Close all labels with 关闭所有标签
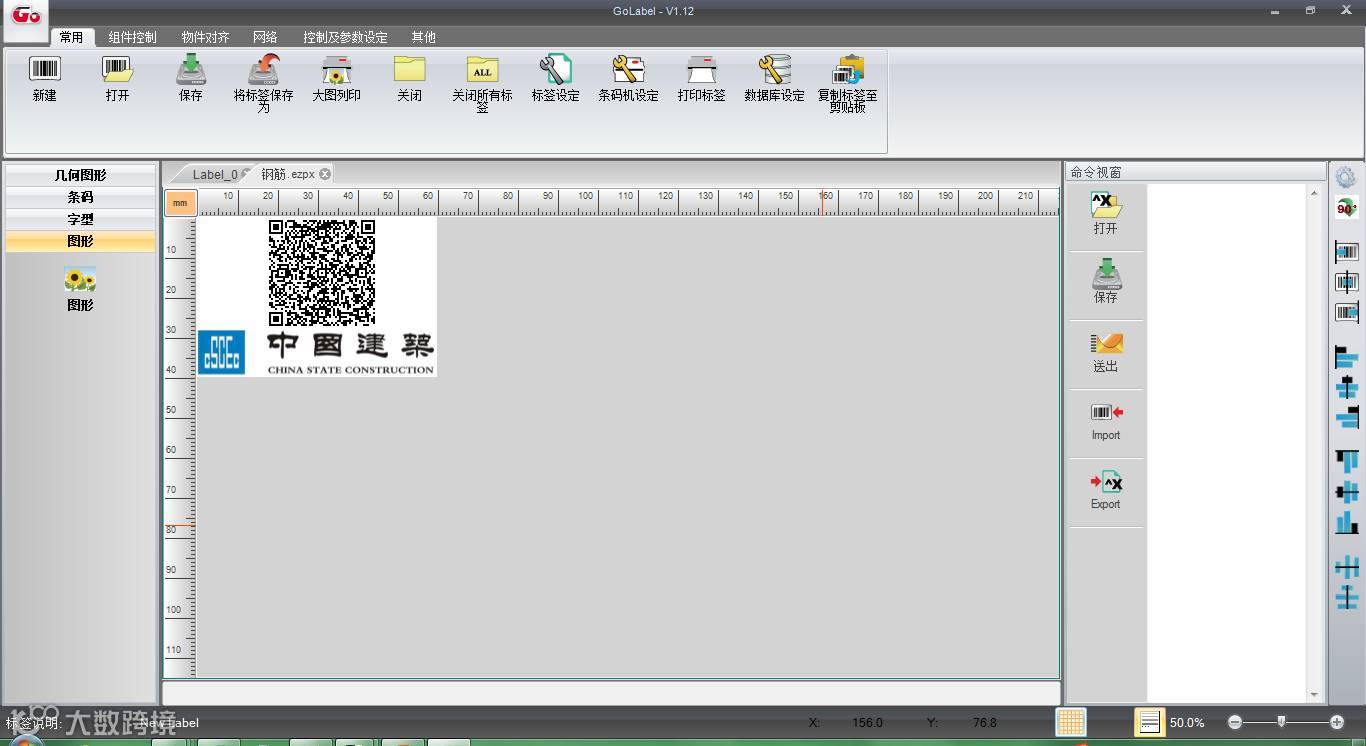 click(x=482, y=83)
